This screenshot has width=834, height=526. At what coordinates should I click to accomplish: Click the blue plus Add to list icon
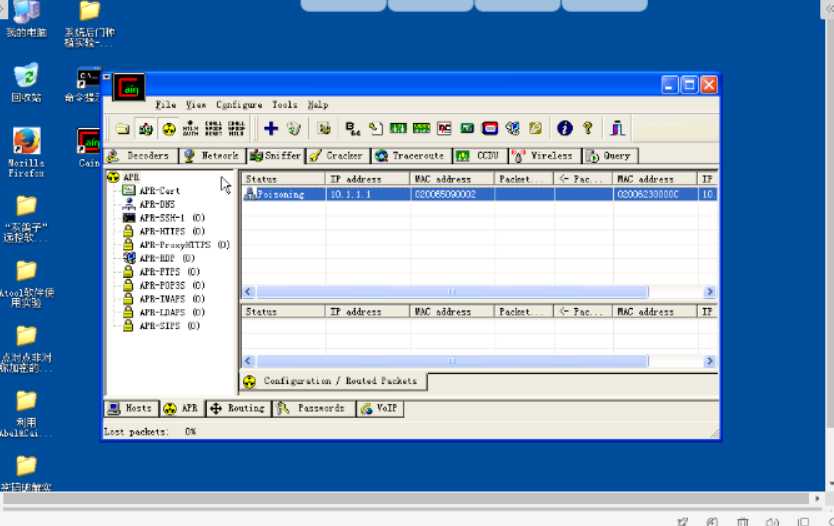(x=271, y=128)
